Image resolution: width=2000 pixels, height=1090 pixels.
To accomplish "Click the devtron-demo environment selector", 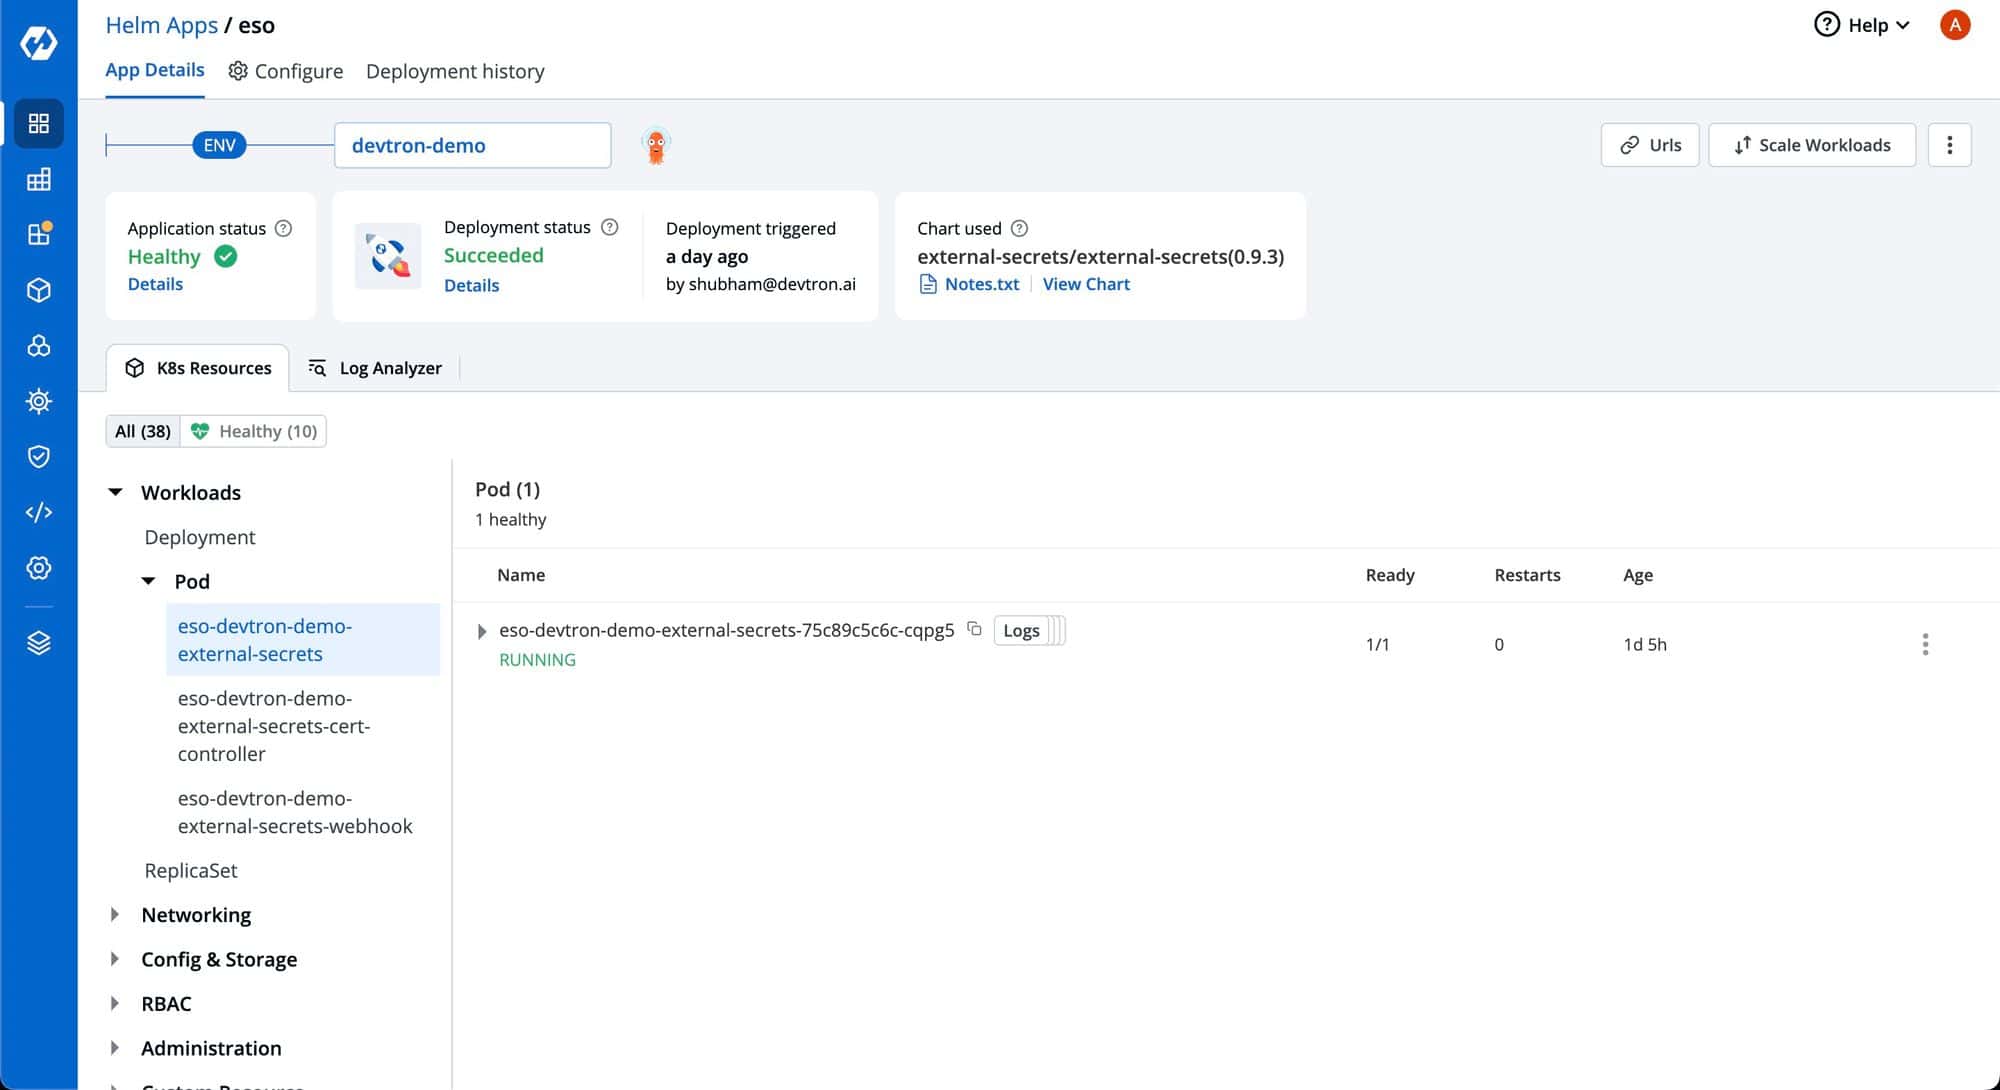I will (x=474, y=145).
